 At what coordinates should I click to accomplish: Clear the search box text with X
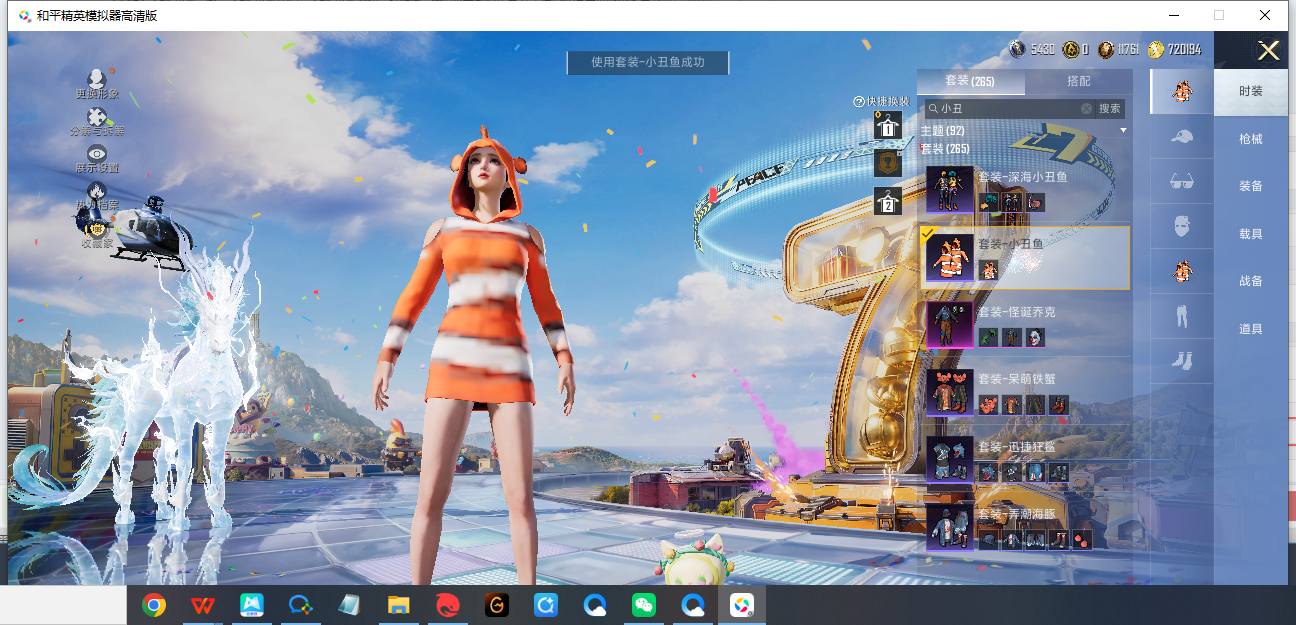click(1086, 108)
